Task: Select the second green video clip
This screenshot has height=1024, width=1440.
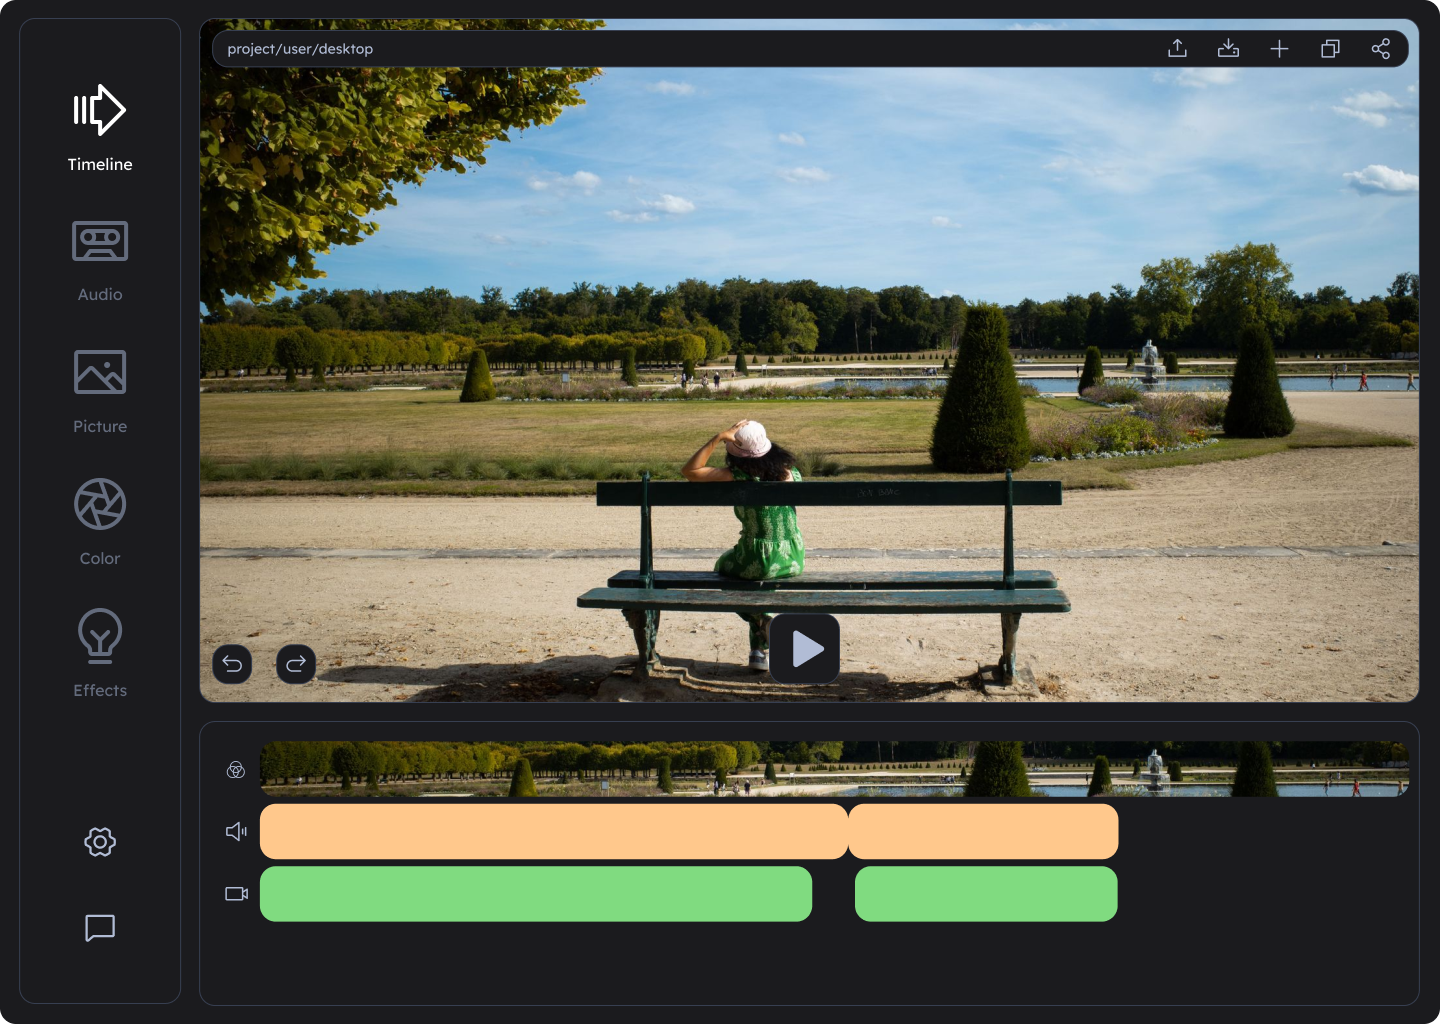Action: point(986,894)
